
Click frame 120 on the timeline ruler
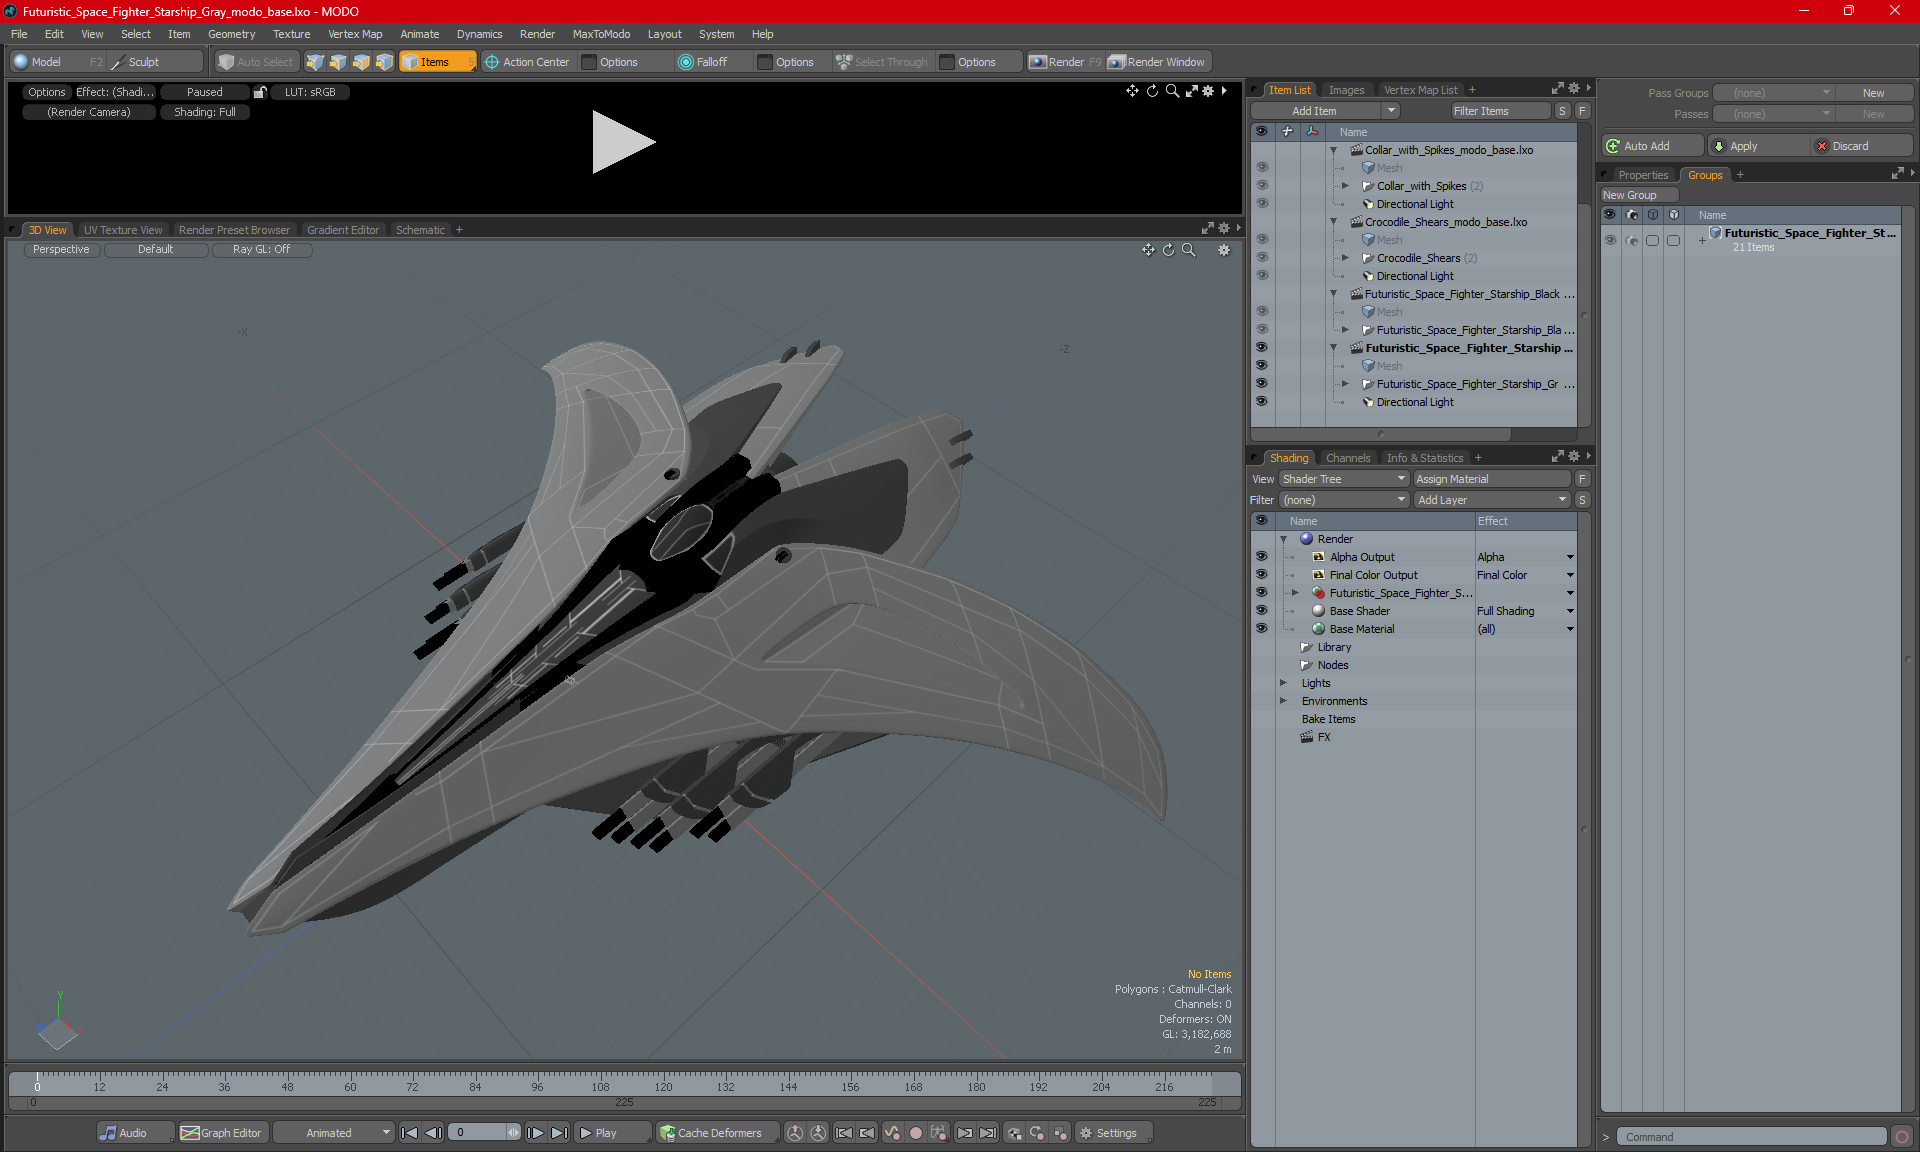tap(663, 1086)
